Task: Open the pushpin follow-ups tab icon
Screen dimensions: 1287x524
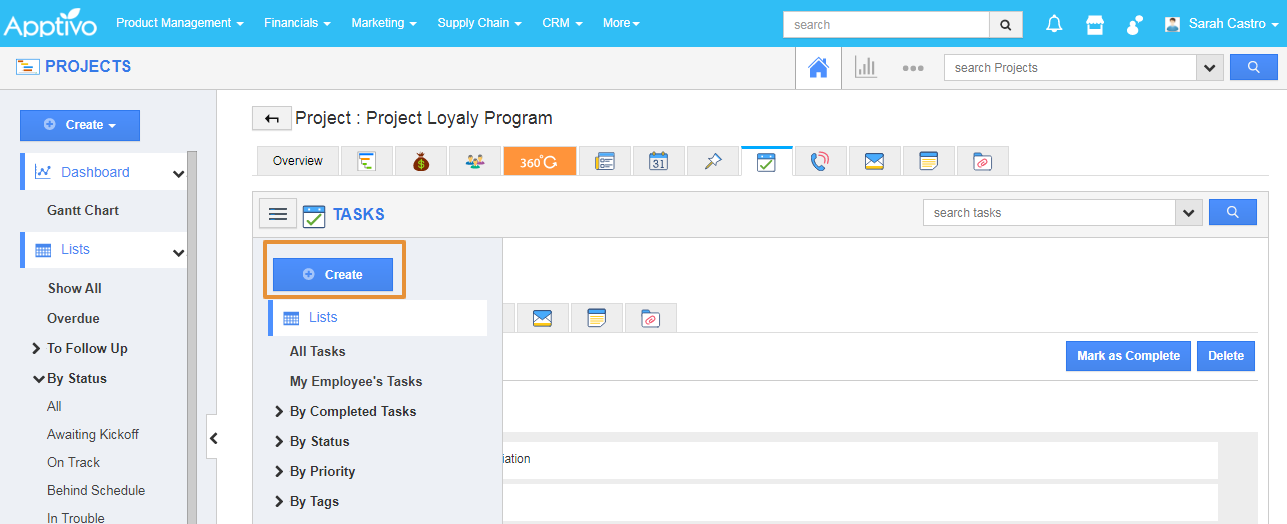Action: pyautogui.click(x=713, y=161)
